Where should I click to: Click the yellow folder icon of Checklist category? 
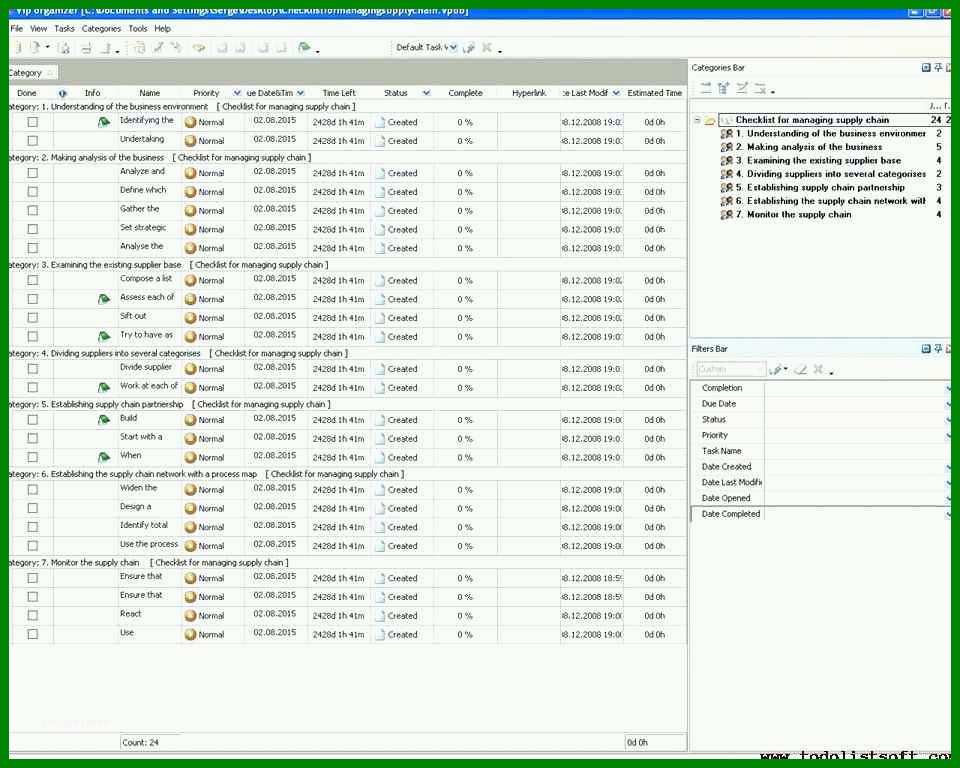pyautogui.click(x=710, y=121)
